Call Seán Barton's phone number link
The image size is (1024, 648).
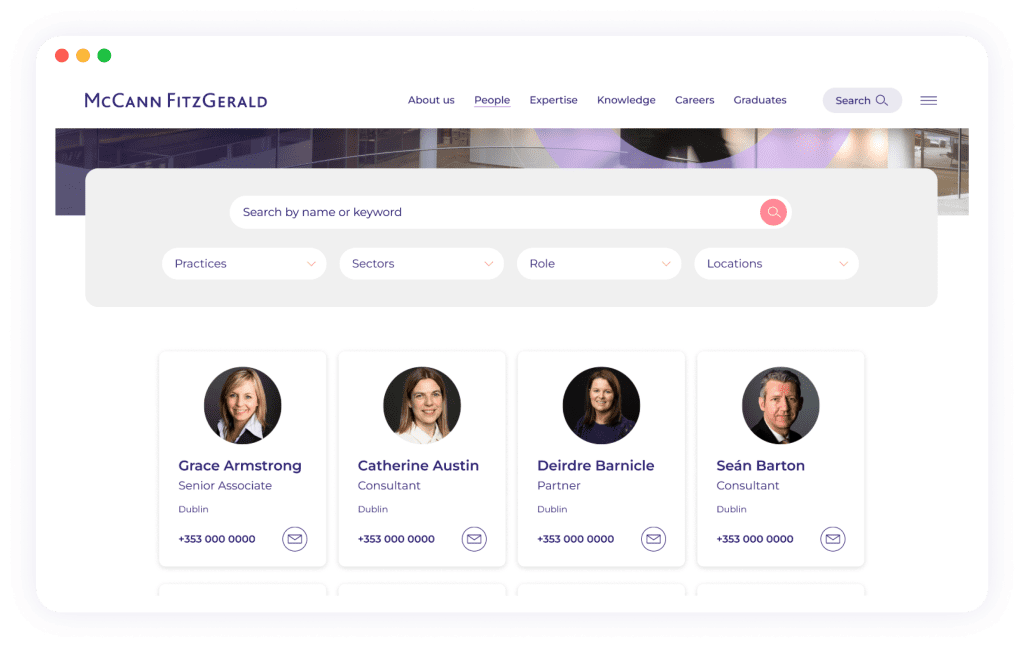[755, 539]
